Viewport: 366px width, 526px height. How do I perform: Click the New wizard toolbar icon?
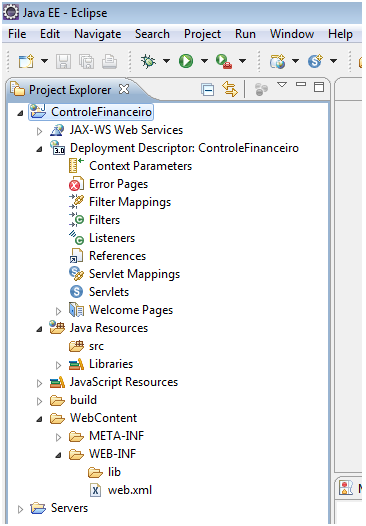pos(26,61)
